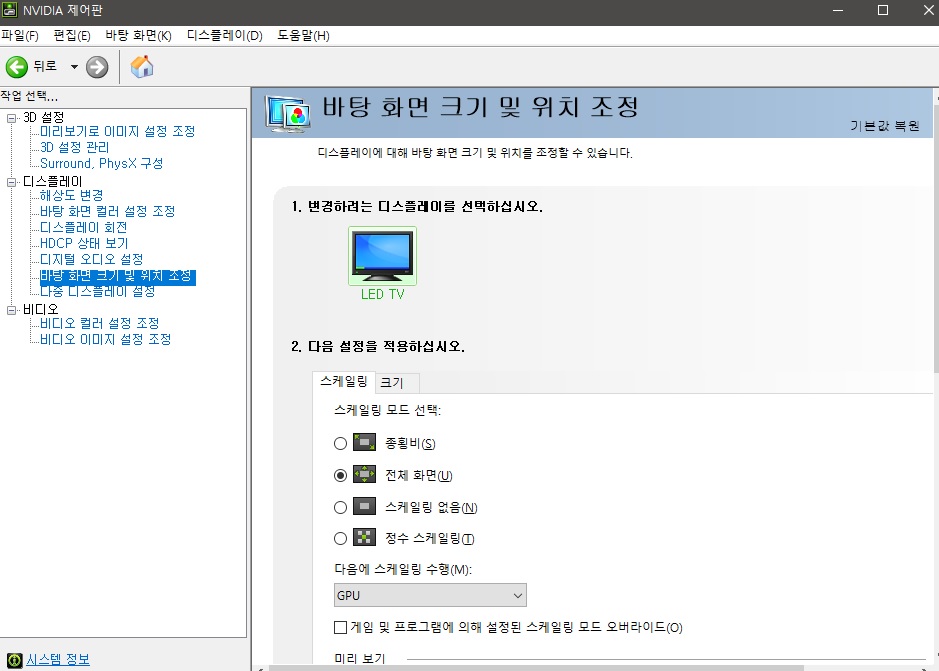Viewport: 939px width, 671px height.
Task: Click the Forward arrow icon in toolbar
Action: (97, 67)
